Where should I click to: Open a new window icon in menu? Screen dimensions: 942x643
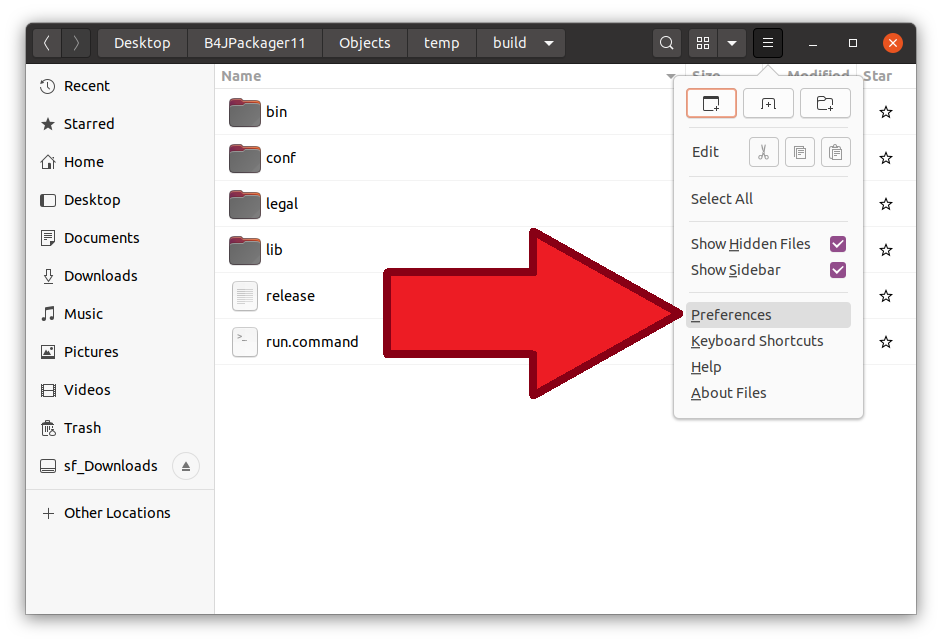(x=711, y=103)
